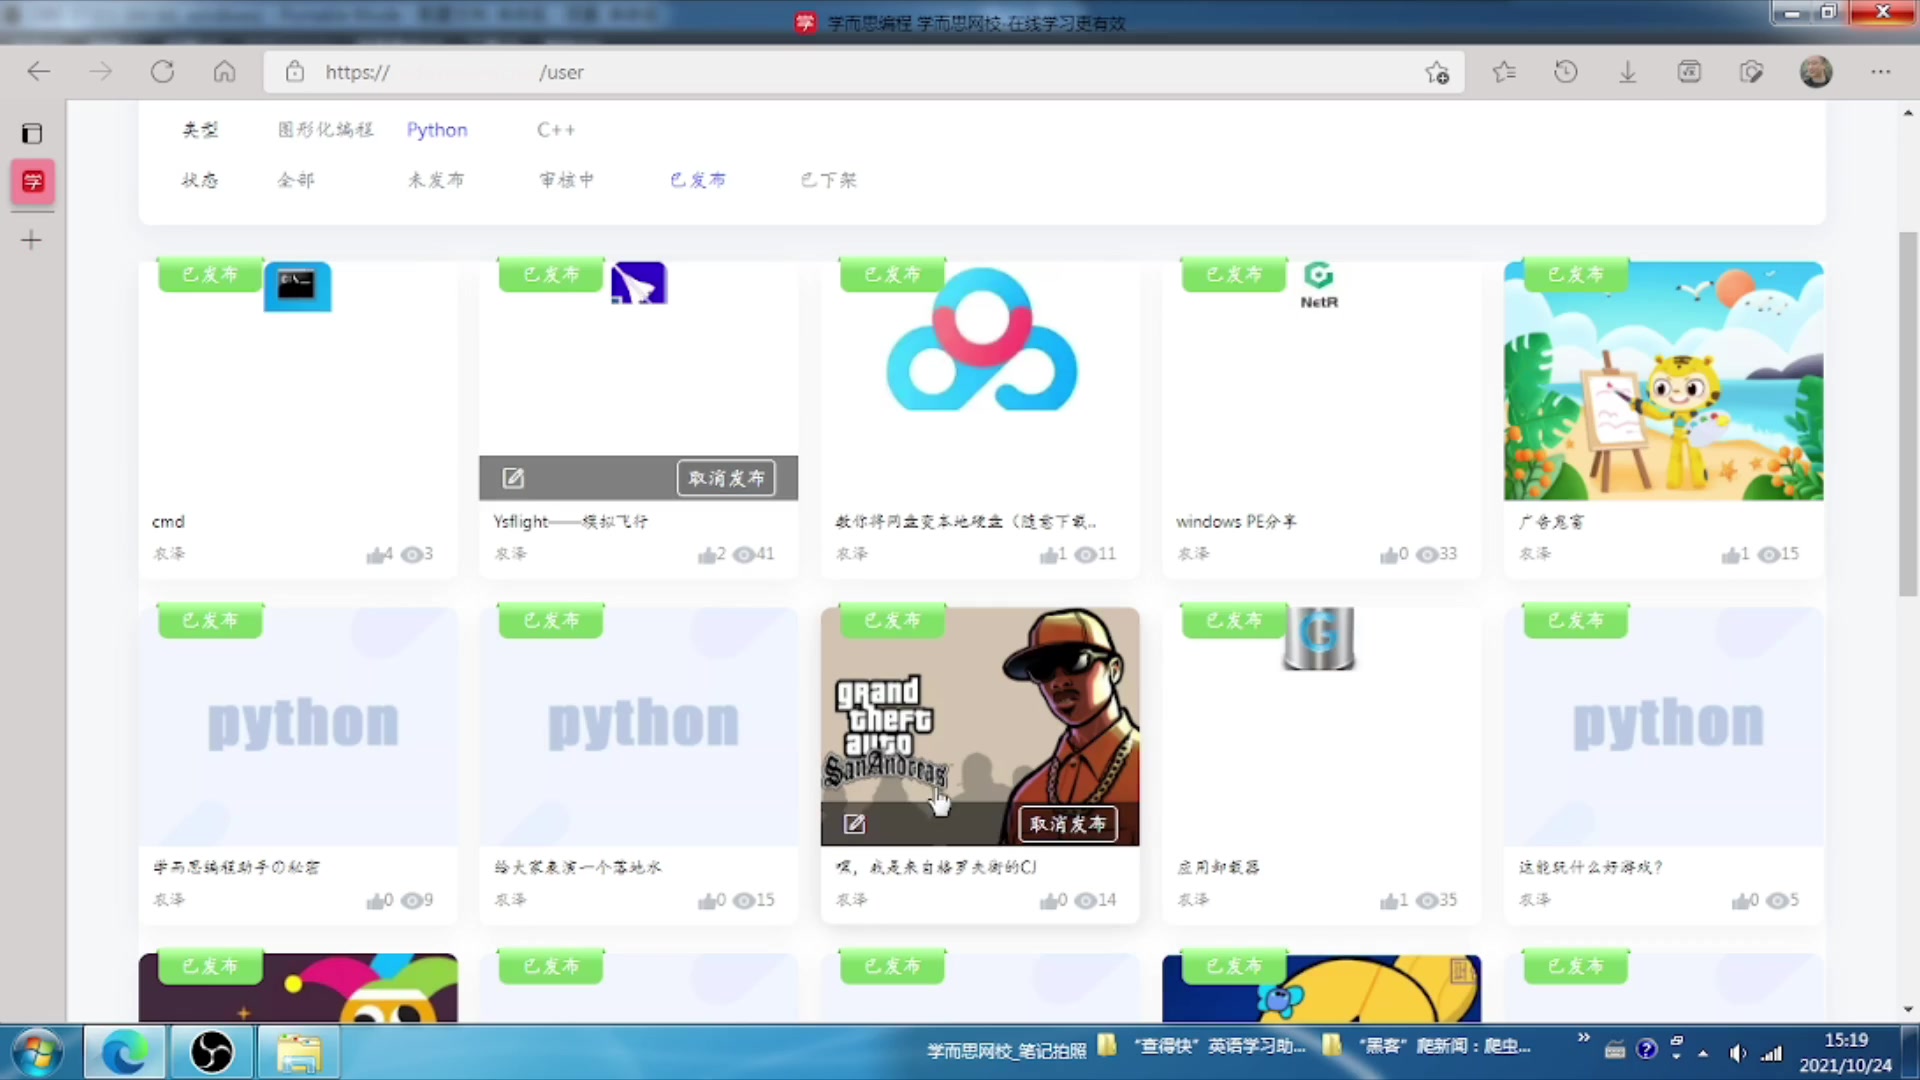Image resolution: width=1920 pixels, height=1080 pixels.
Task: Click the page vertical scrollbar thumb
Action: (1907, 415)
